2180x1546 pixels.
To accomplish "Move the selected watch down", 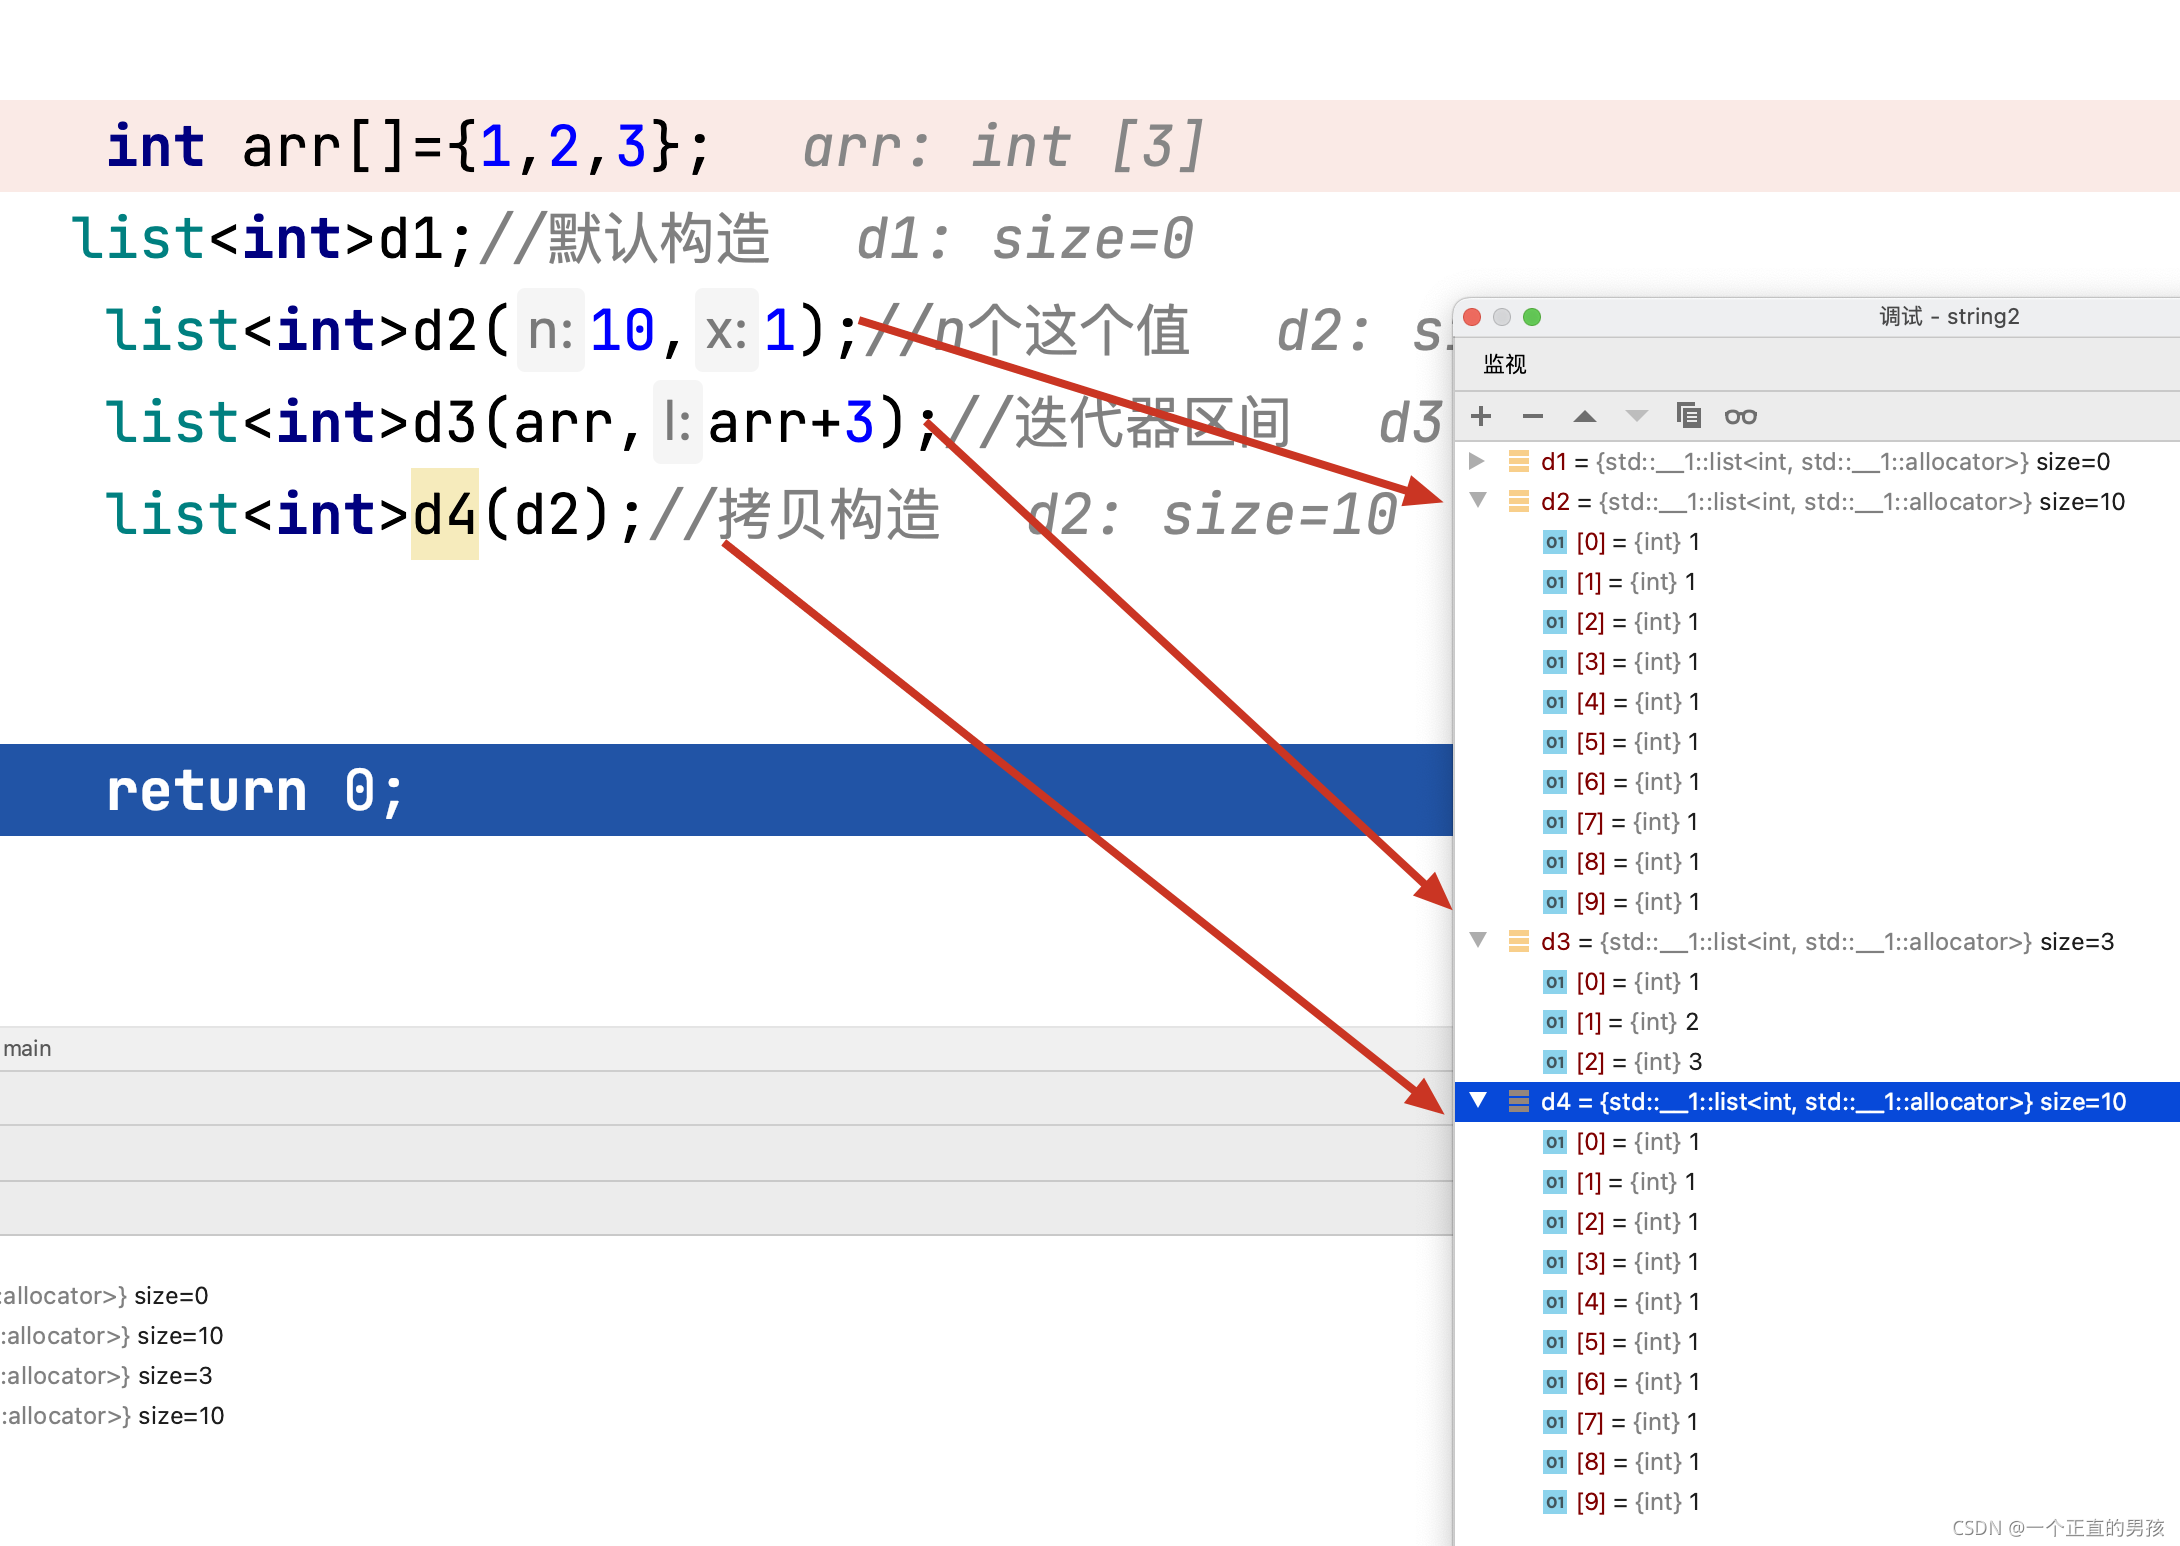I will point(1636,416).
